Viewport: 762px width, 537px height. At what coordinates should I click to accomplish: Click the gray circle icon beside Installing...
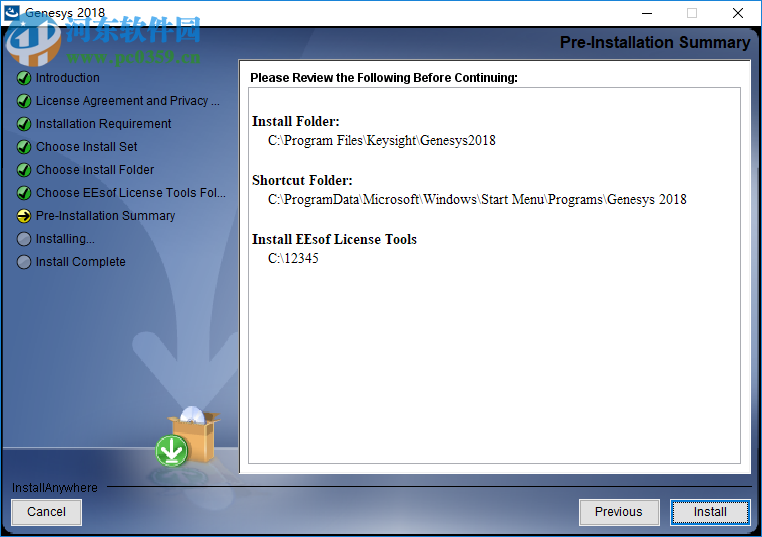point(24,239)
